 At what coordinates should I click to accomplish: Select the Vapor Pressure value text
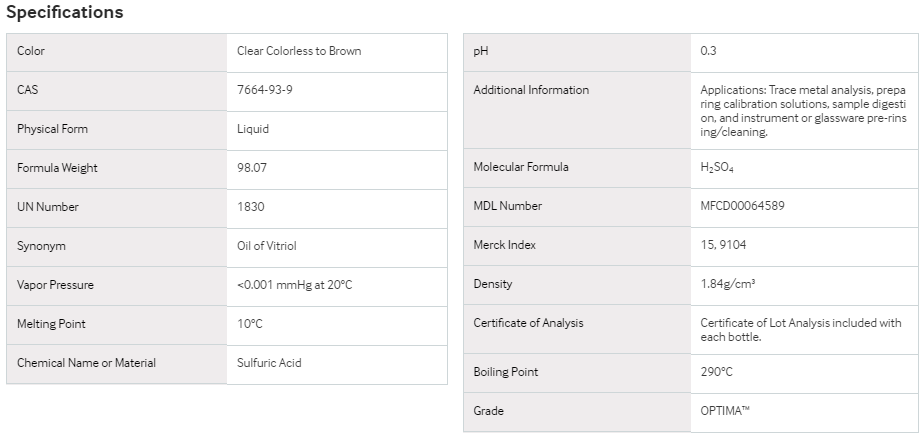(x=294, y=285)
